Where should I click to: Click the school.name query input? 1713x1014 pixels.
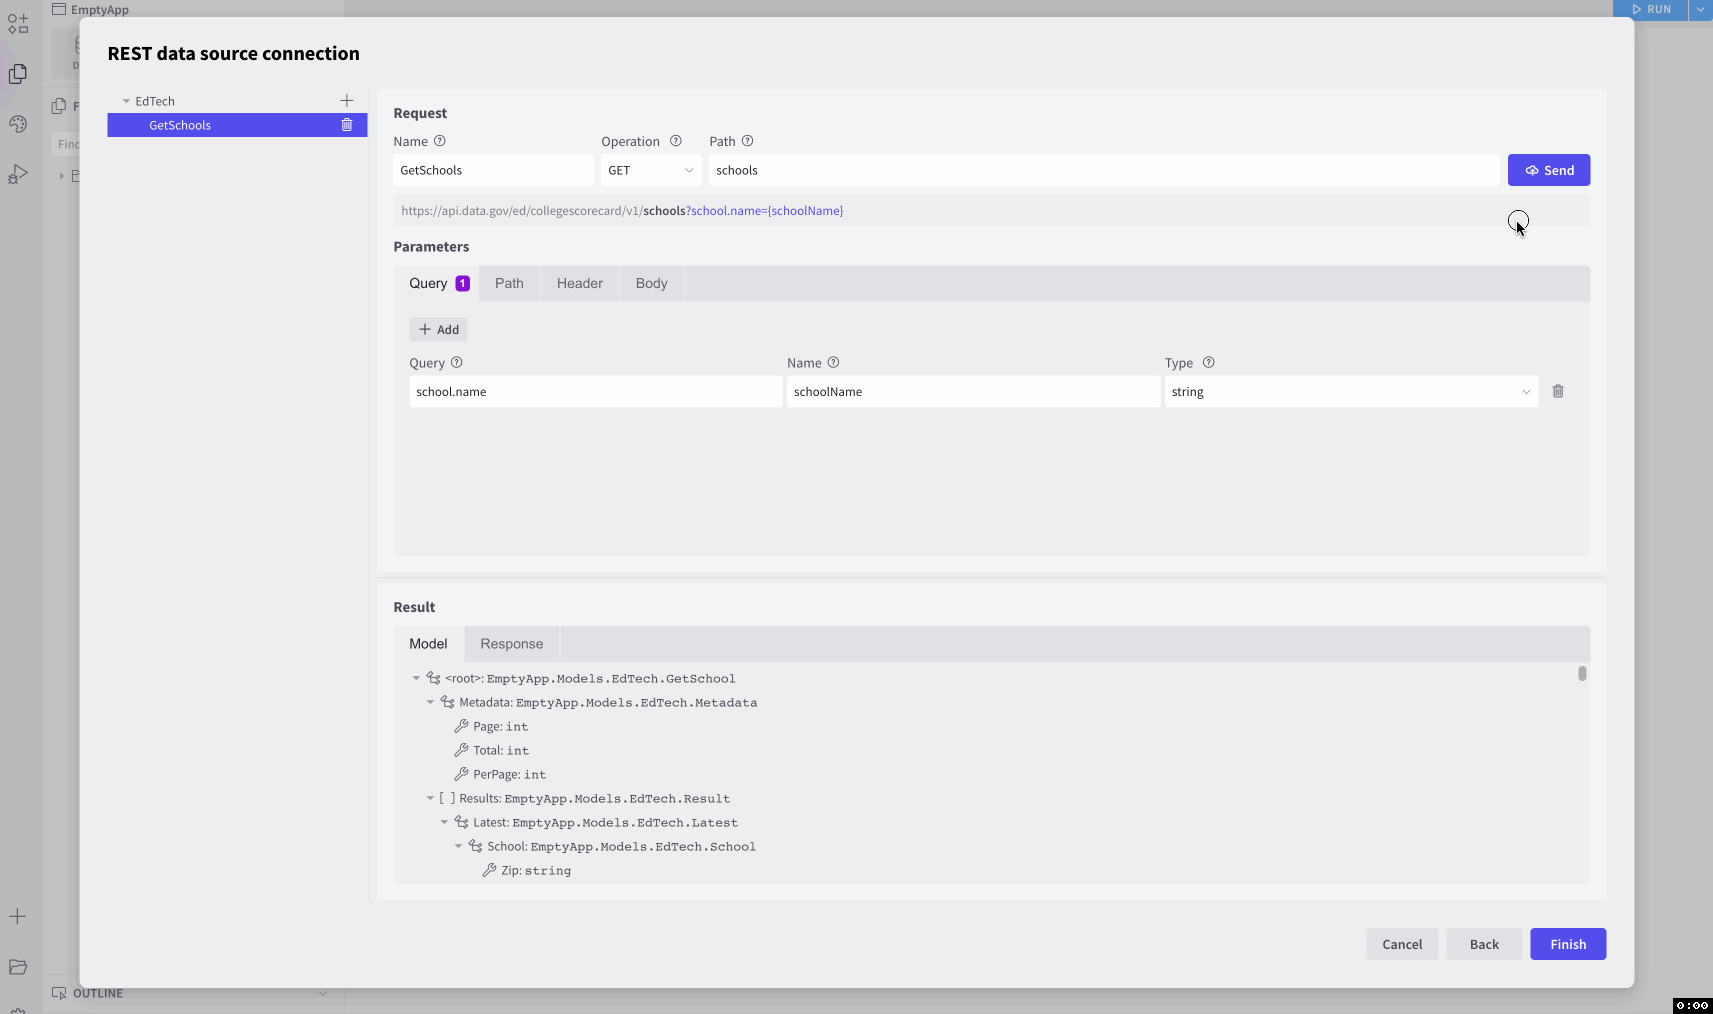click(x=596, y=391)
